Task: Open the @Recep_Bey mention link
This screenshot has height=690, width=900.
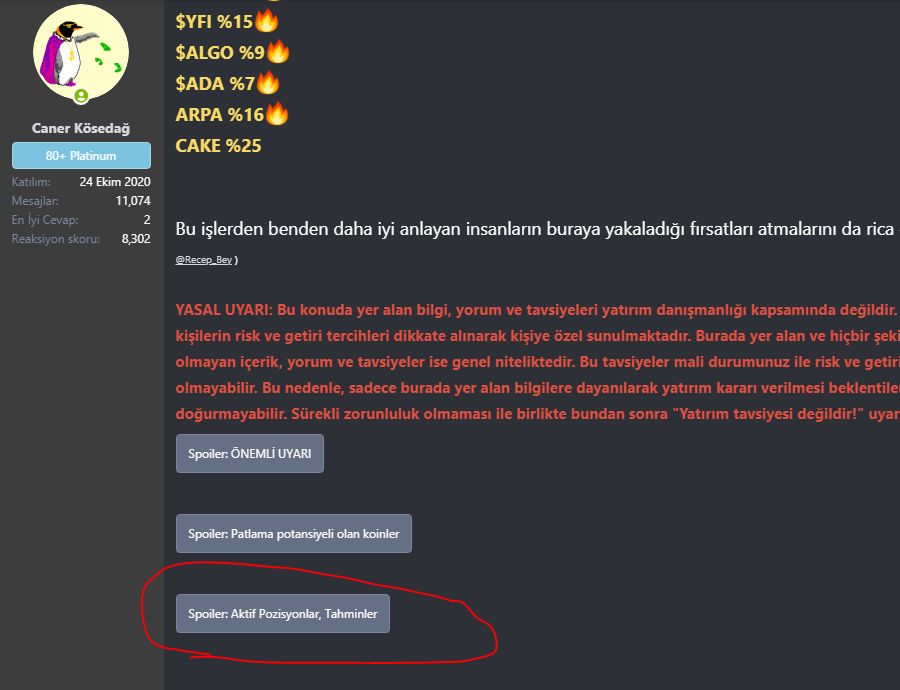Action: coord(204,260)
